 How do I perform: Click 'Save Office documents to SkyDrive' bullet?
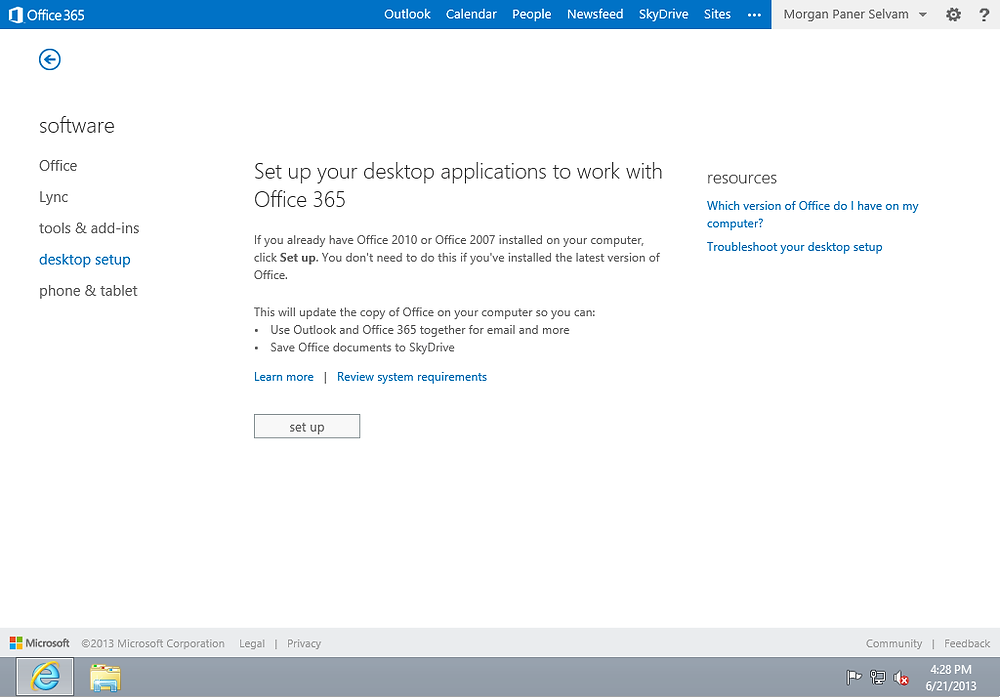coord(362,348)
